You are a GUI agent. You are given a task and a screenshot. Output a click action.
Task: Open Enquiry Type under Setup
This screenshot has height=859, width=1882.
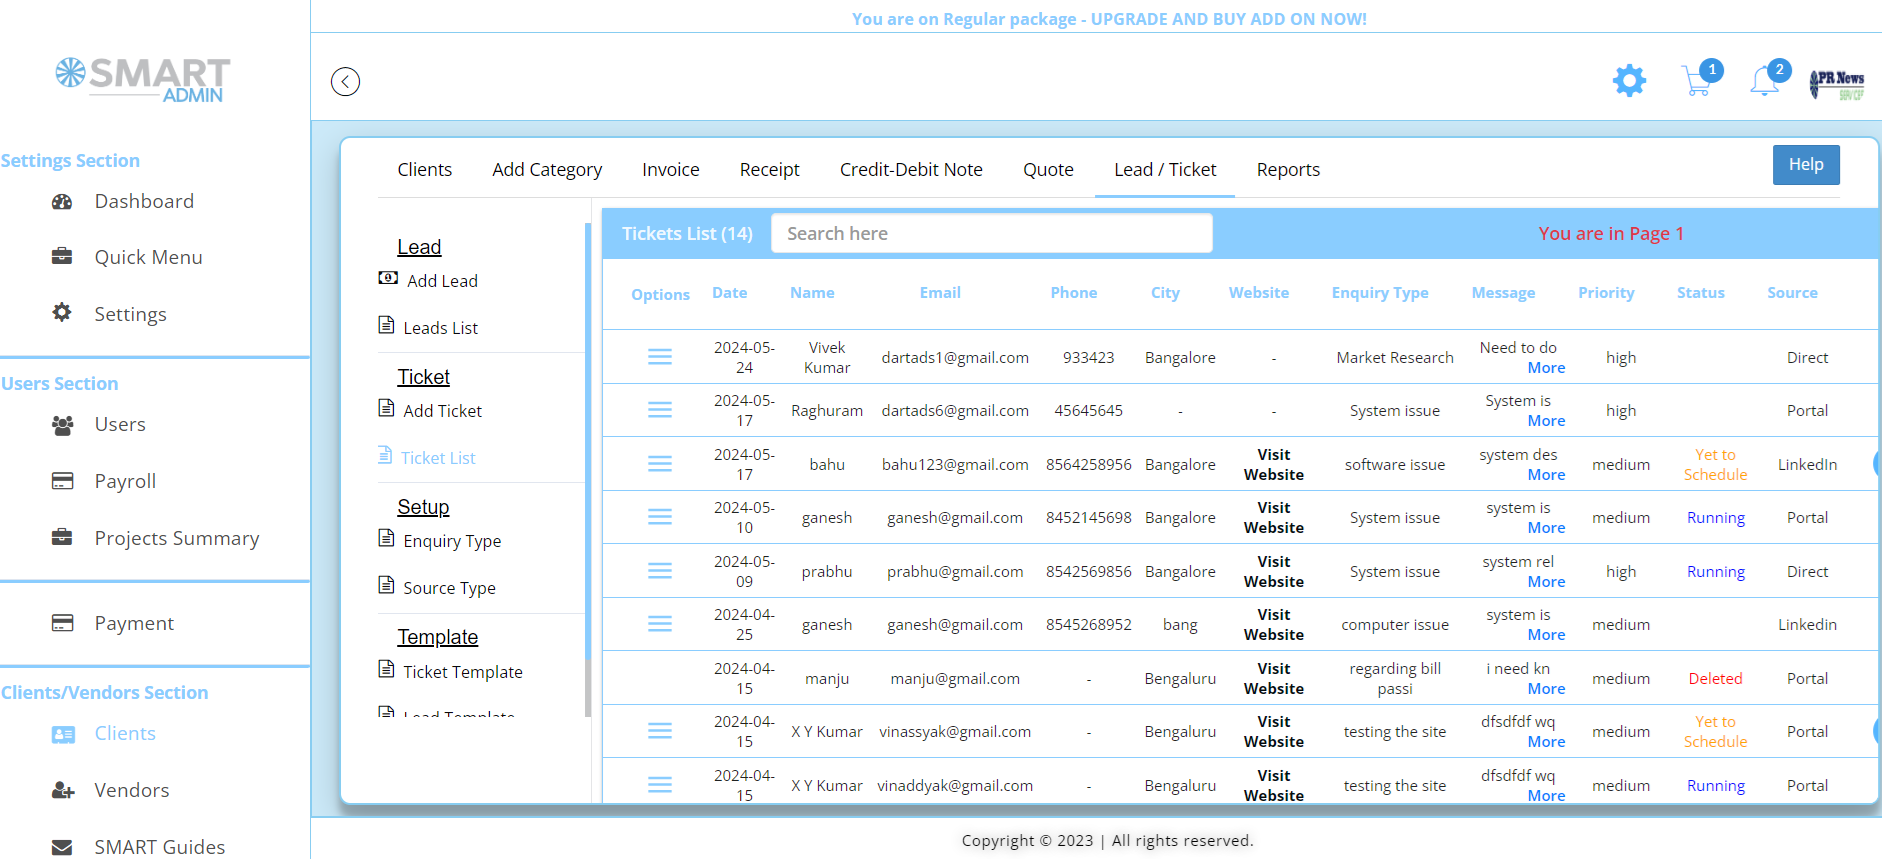pos(452,541)
